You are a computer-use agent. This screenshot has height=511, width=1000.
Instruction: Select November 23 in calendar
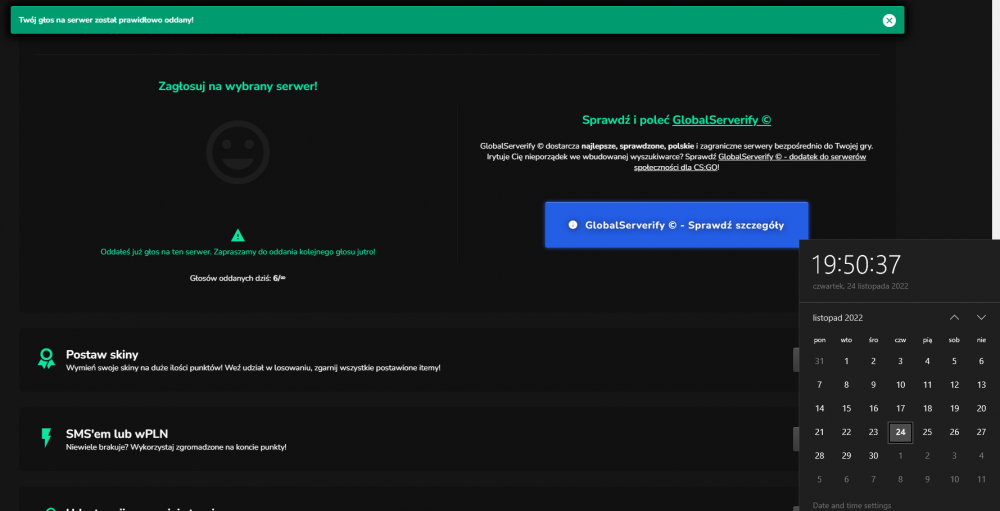click(x=874, y=432)
